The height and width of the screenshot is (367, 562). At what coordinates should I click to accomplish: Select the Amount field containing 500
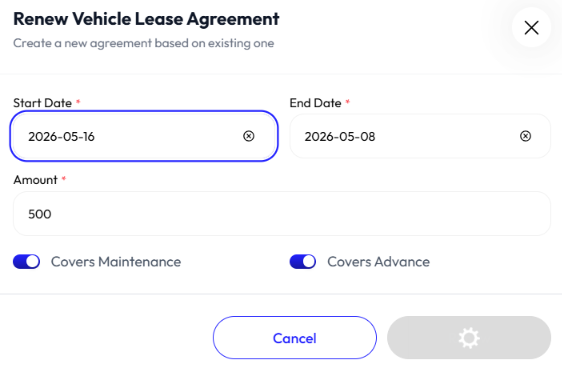click(282, 214)
